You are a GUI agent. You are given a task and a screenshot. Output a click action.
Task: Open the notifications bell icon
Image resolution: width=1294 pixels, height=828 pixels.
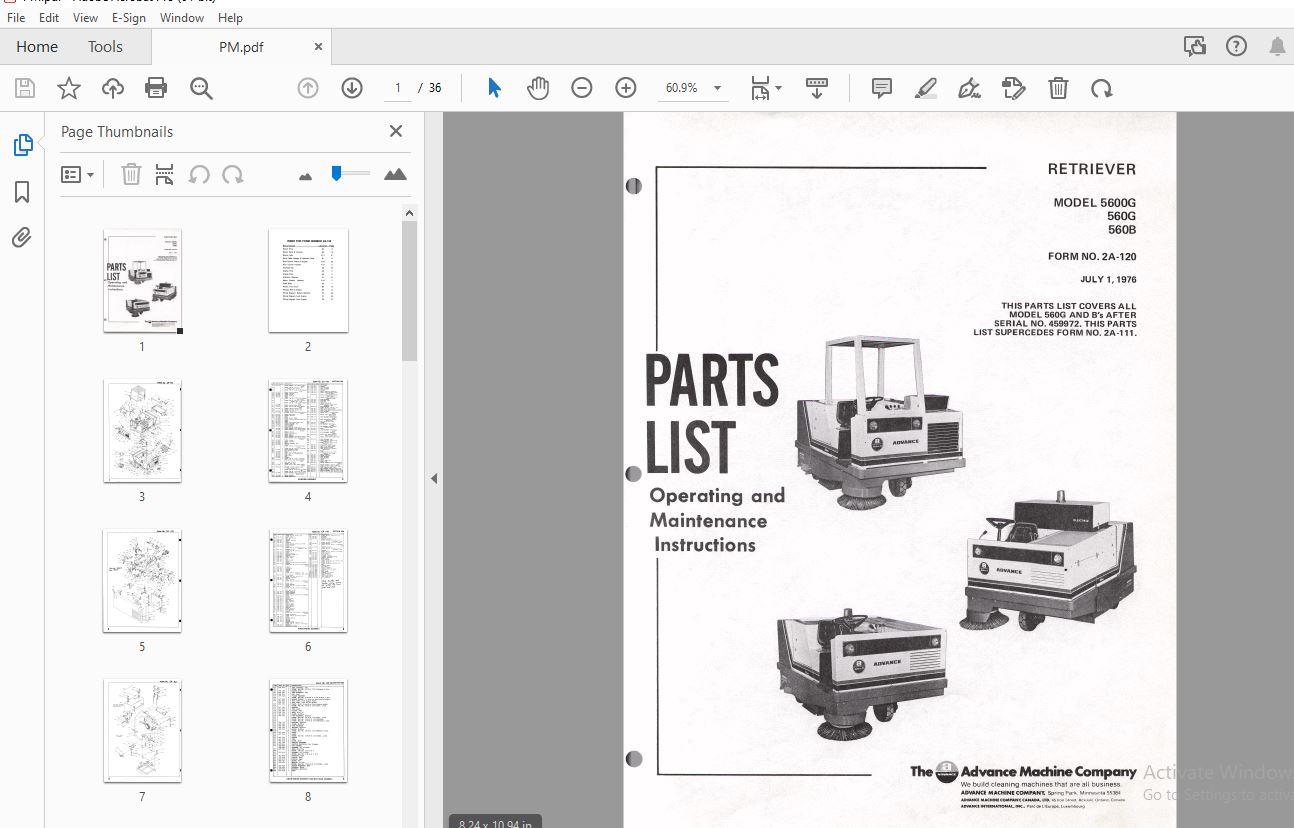coord(1277,46)
